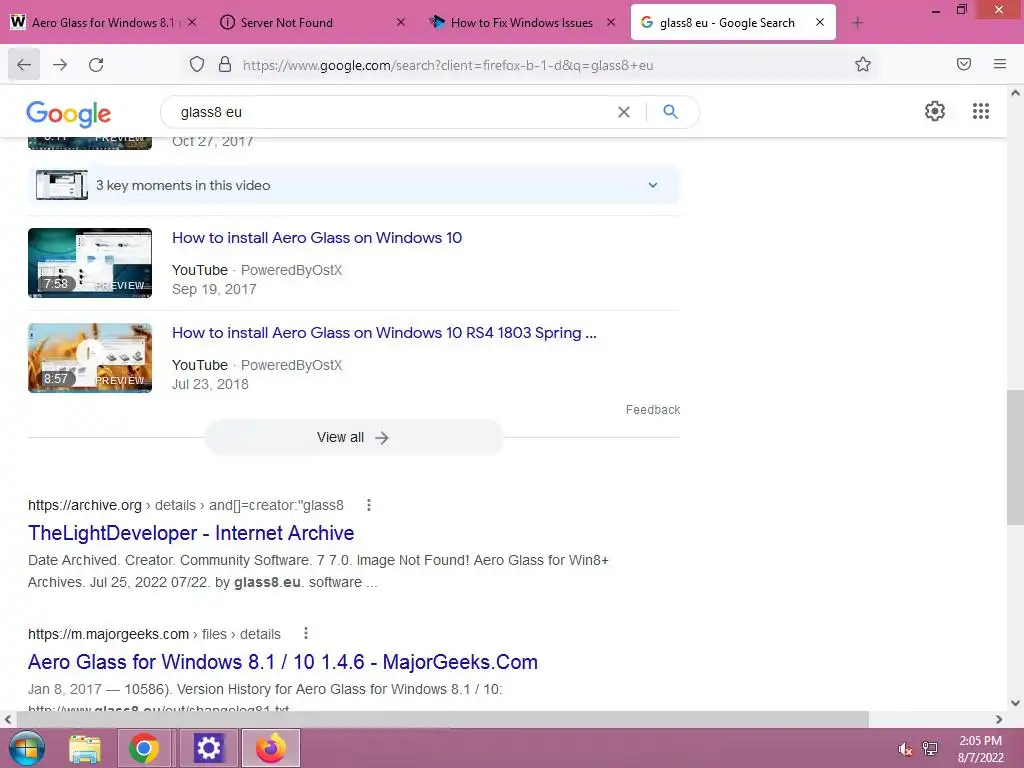1024x768 pixels.
Task: Open Firefox application menu
Action: click(x=1000, y=64)
